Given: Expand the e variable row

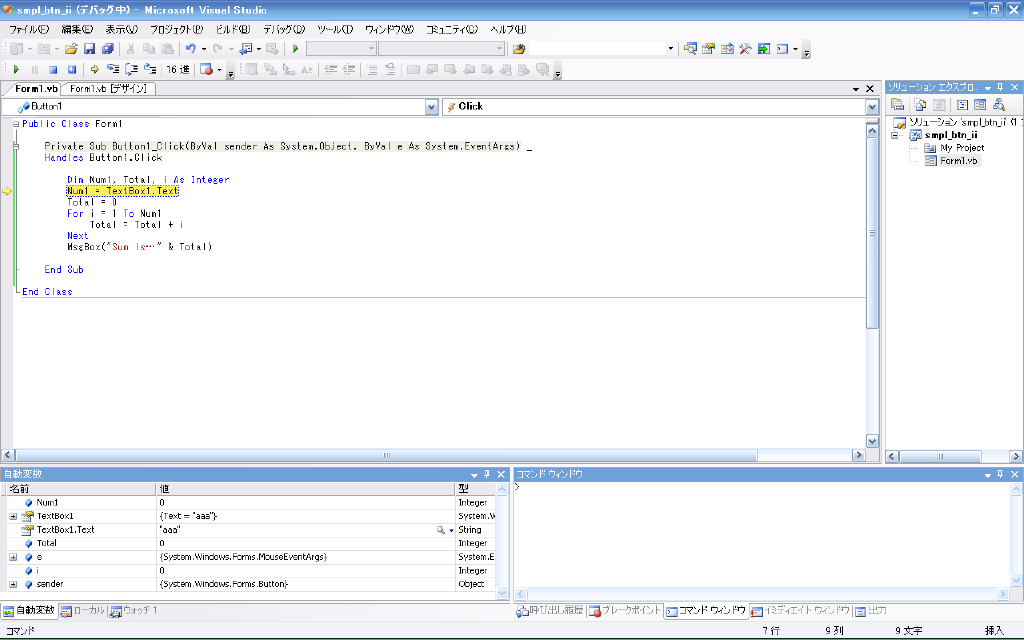Looking at the screenshot, I should point(13,557).
